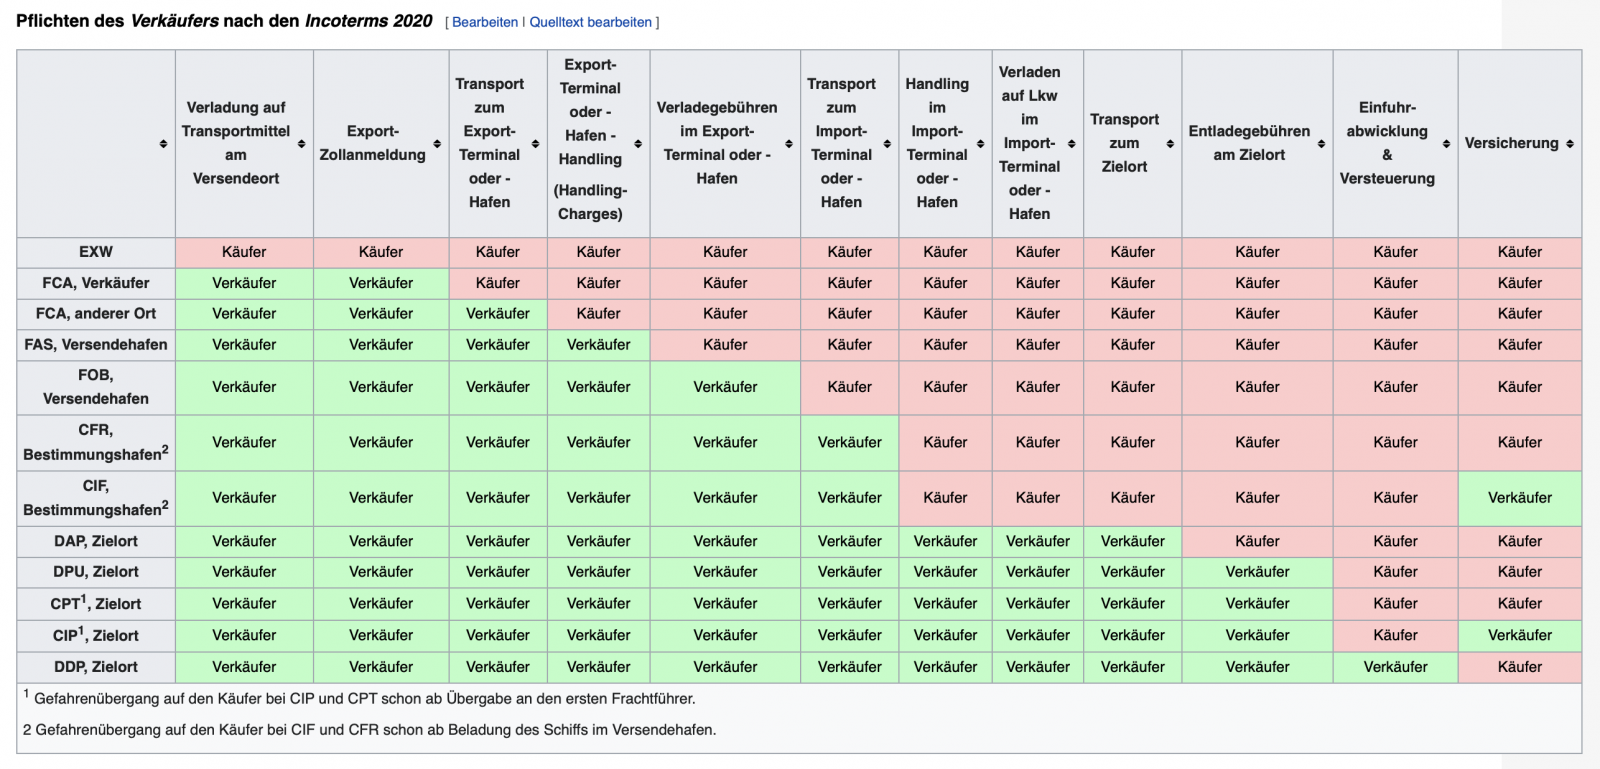Select the DAP, Zielort row header
The image size is (1600, 769).
[96, 541]
